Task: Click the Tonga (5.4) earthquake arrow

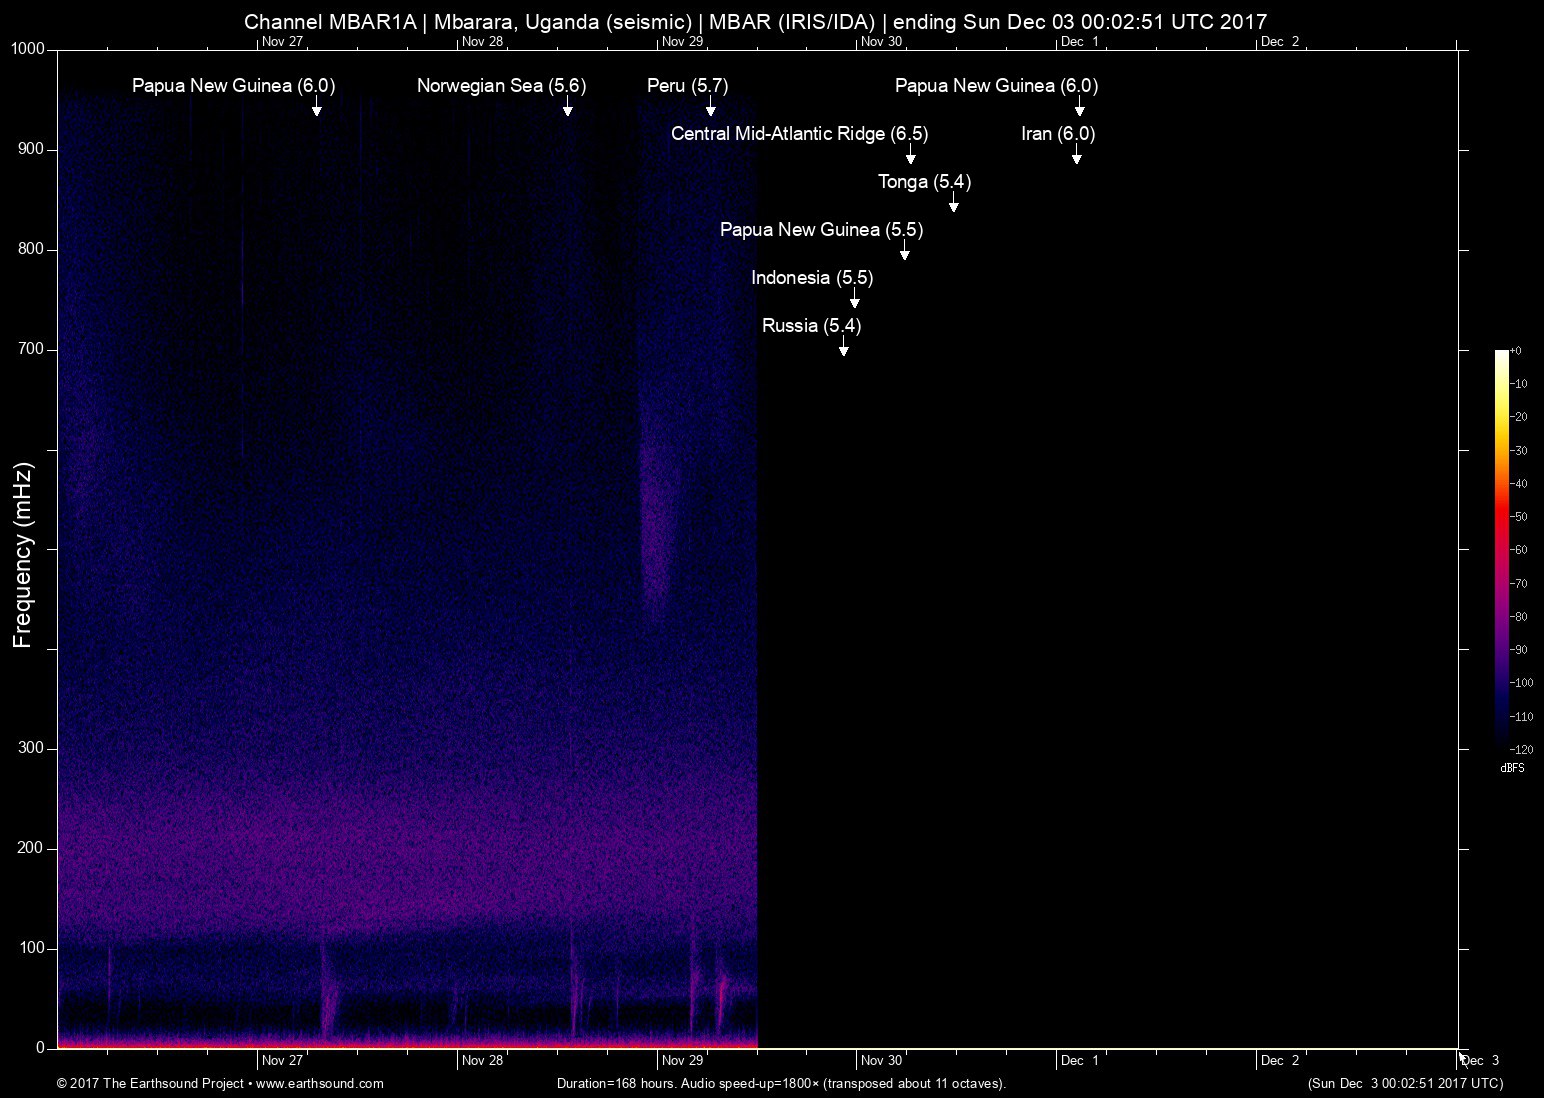Action: (x=953, y=205)
